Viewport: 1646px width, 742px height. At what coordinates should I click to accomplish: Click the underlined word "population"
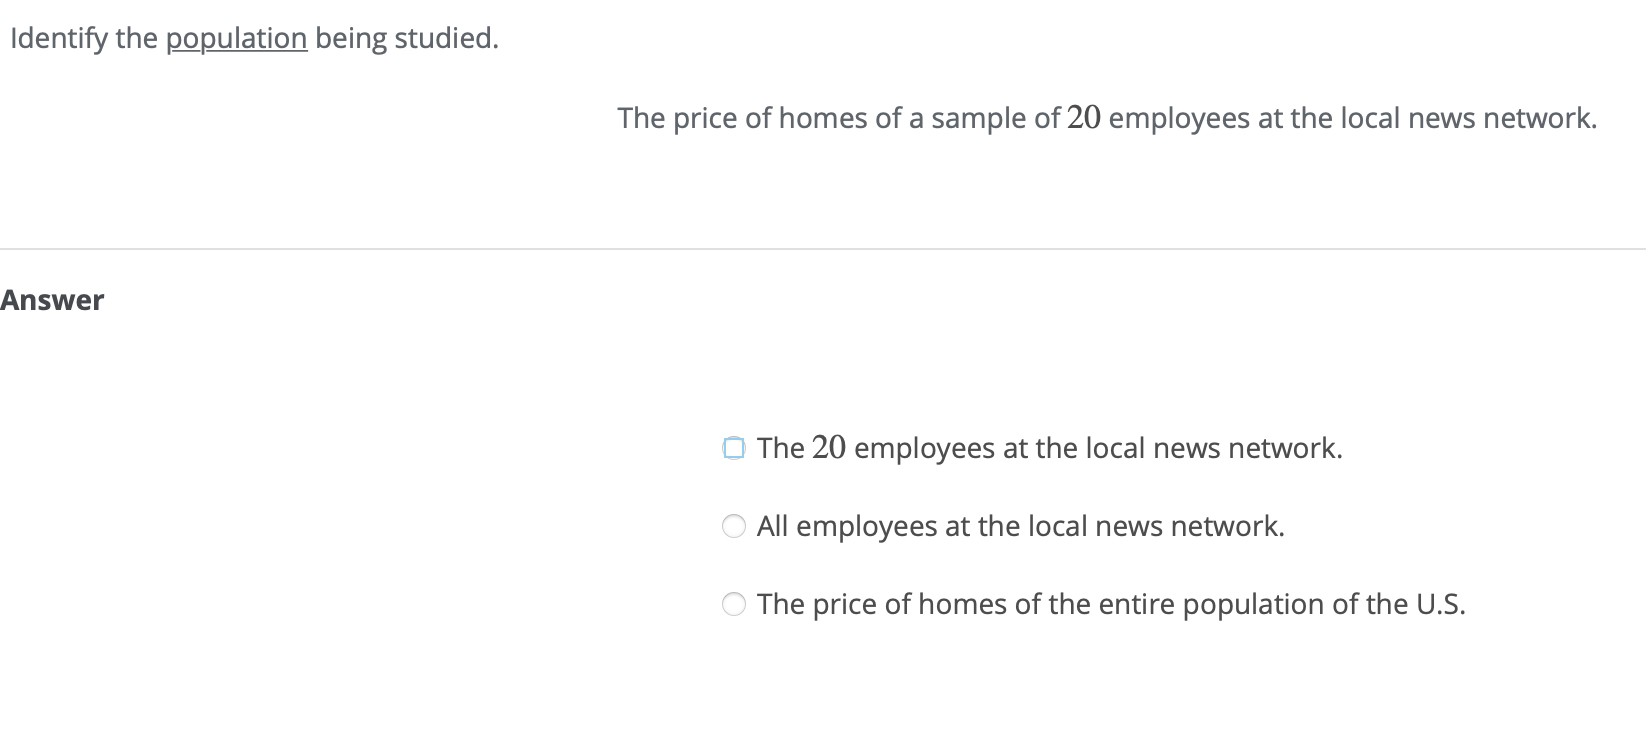tap(237, 38)
